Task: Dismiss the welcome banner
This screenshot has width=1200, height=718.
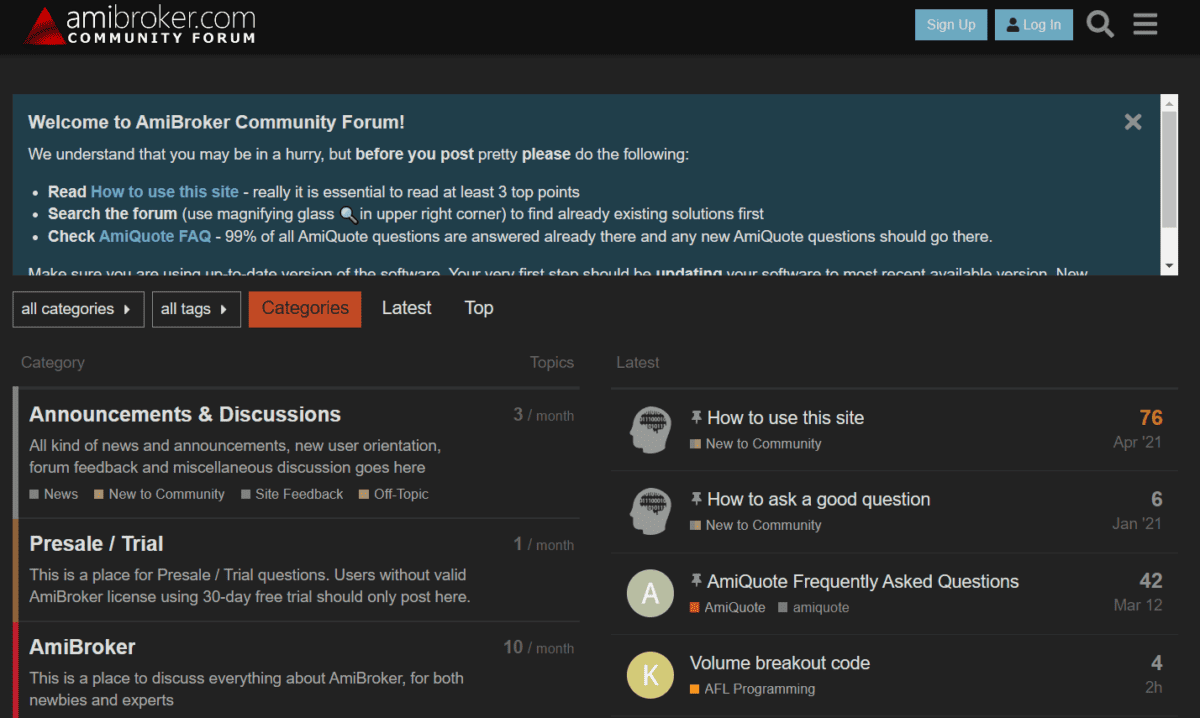Action: (1133, 121)
